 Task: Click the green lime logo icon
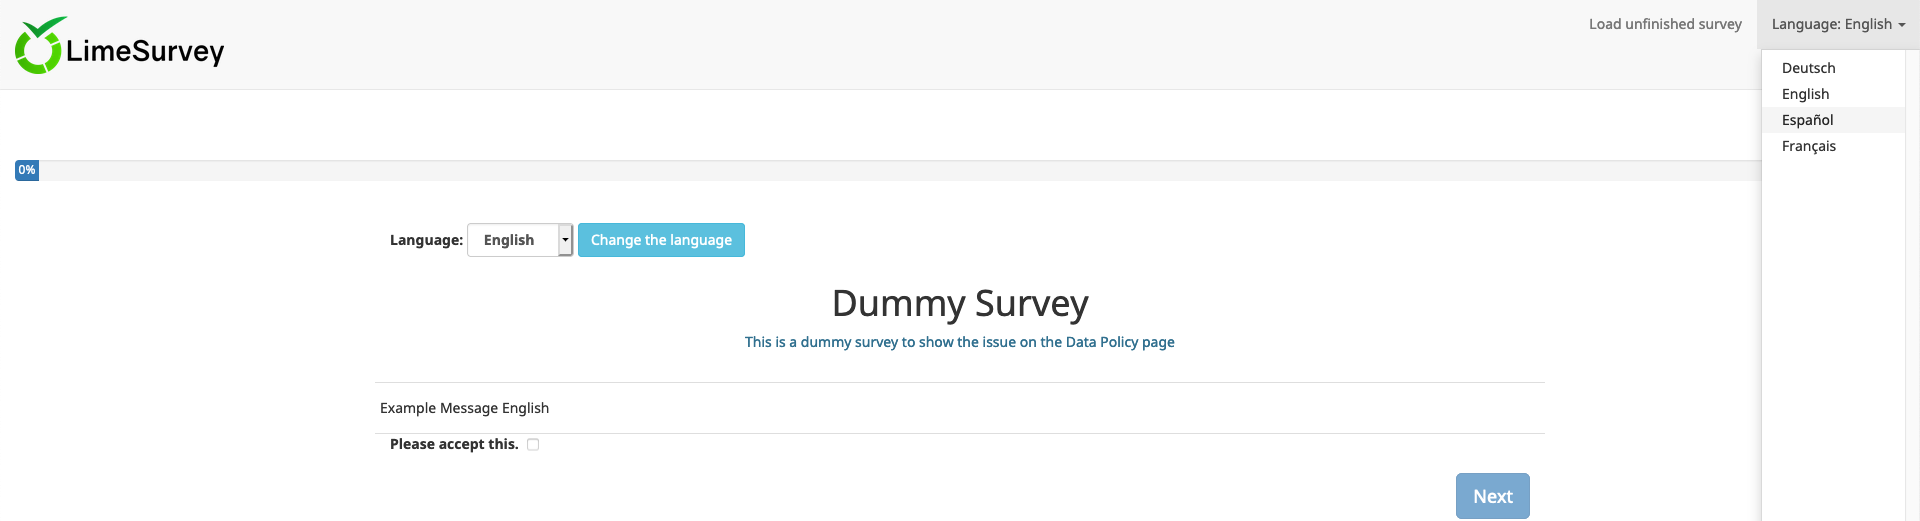pyautogui.click(x=39, y=46)
